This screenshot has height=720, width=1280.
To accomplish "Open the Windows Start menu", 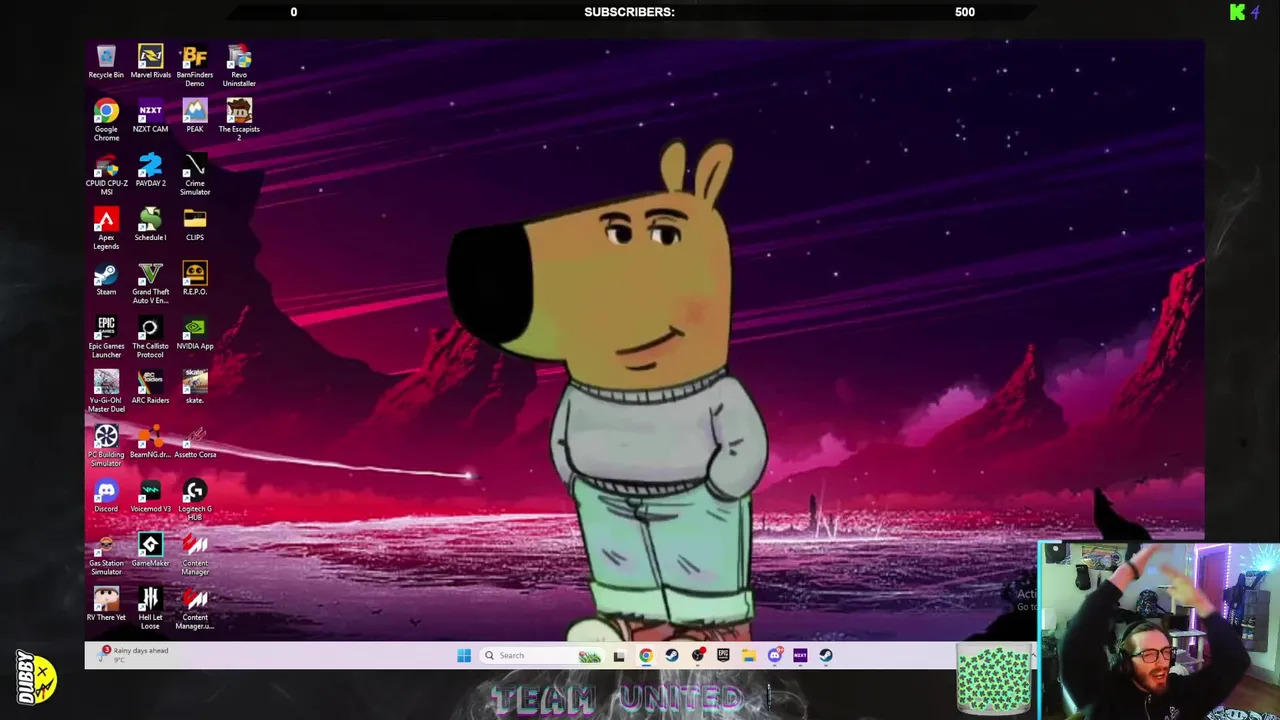I will (464, 656).
